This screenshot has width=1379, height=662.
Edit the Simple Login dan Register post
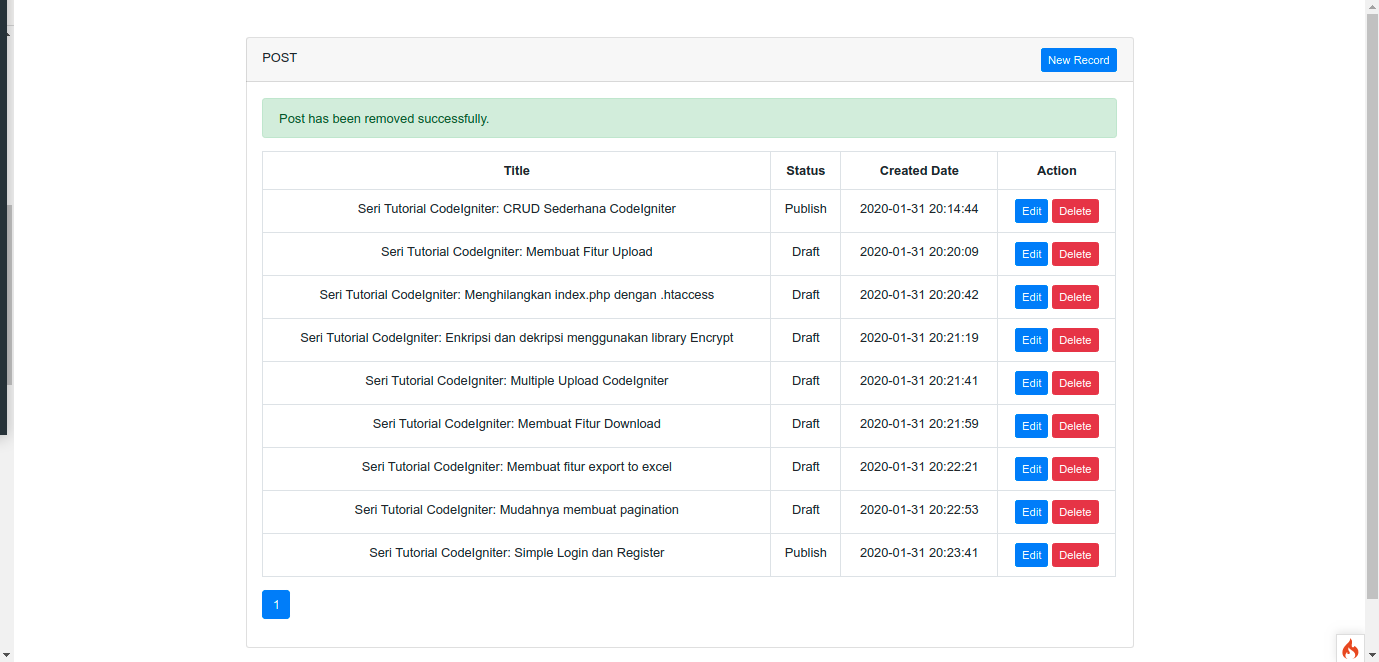coord(1031,555)
